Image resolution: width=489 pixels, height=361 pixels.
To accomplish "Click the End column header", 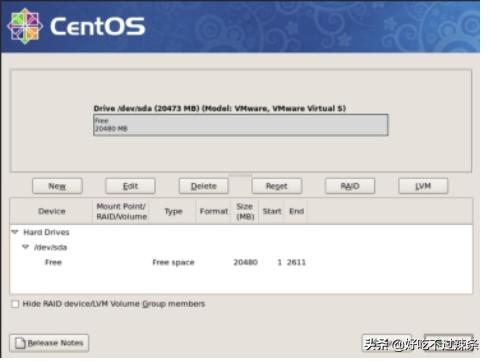I will [x=296, y=211].
